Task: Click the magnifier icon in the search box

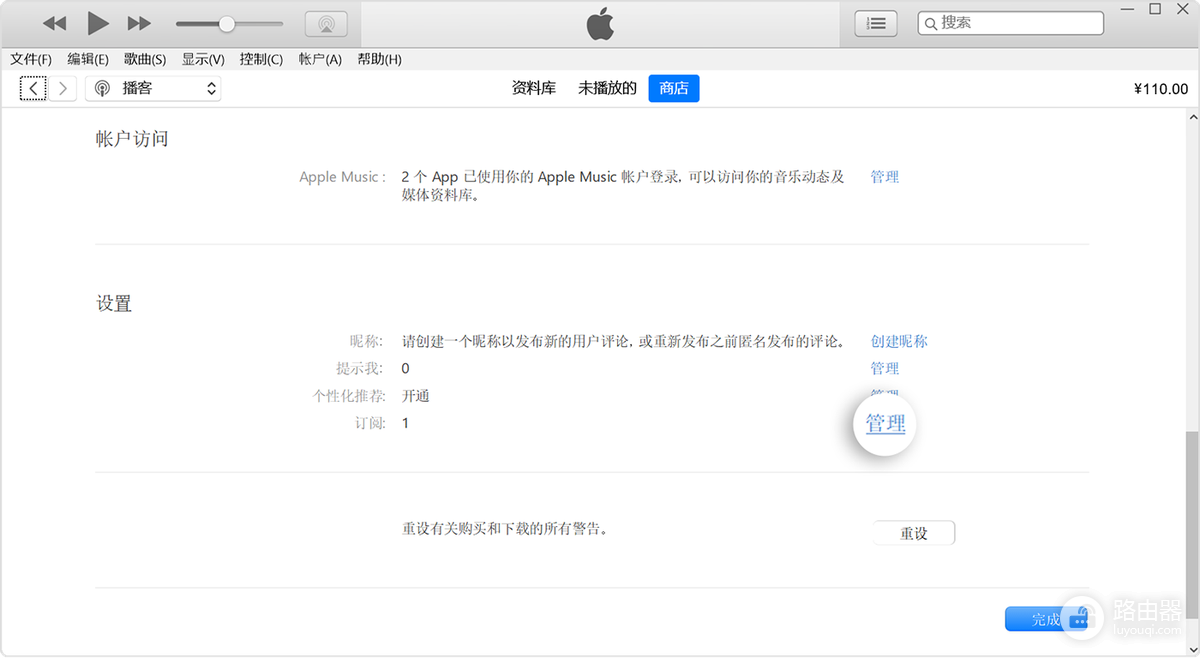Action: pos(930,23)
